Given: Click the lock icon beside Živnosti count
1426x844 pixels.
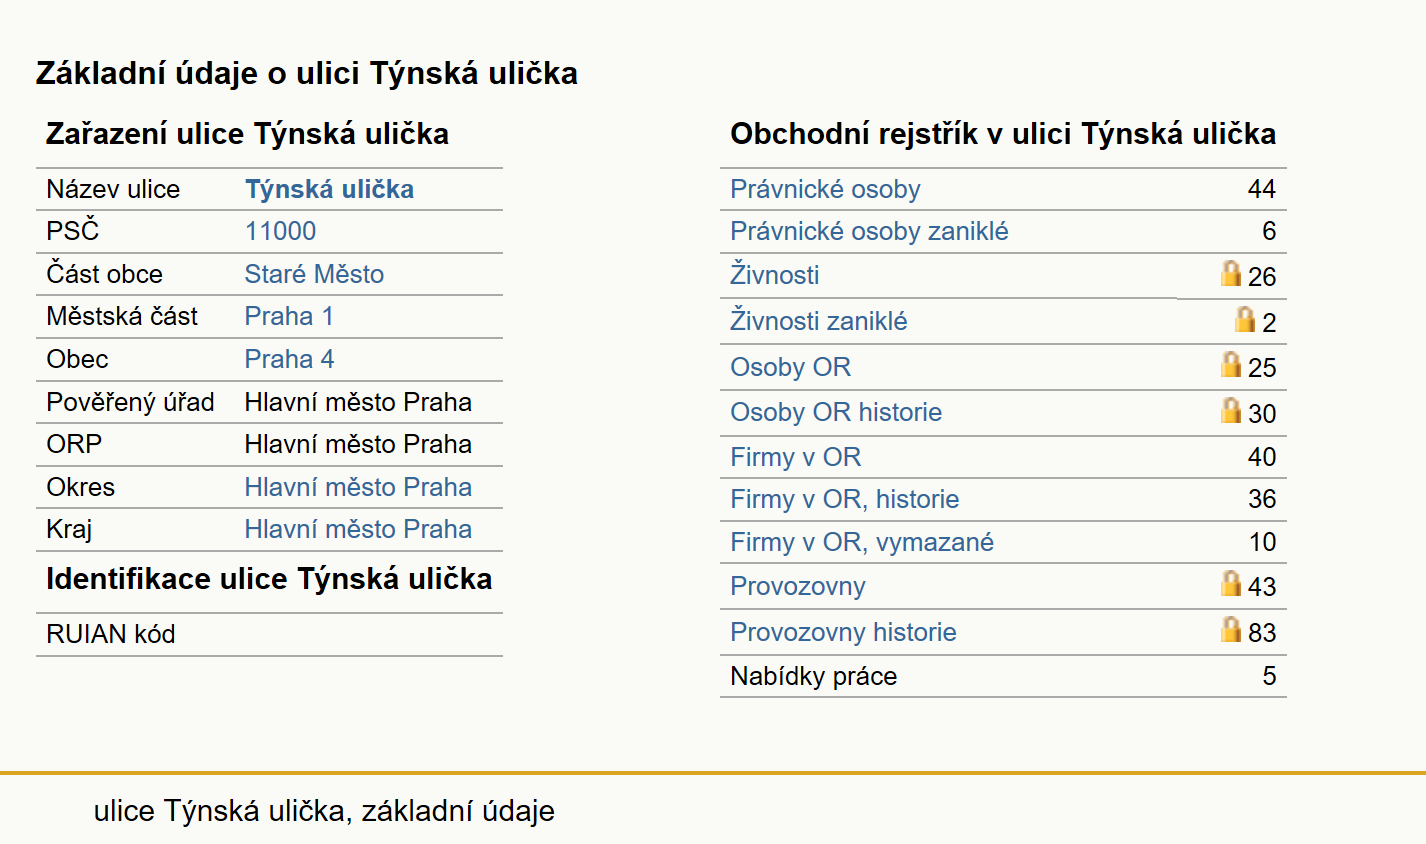Looking at the screenshot, I should 1231,273.
